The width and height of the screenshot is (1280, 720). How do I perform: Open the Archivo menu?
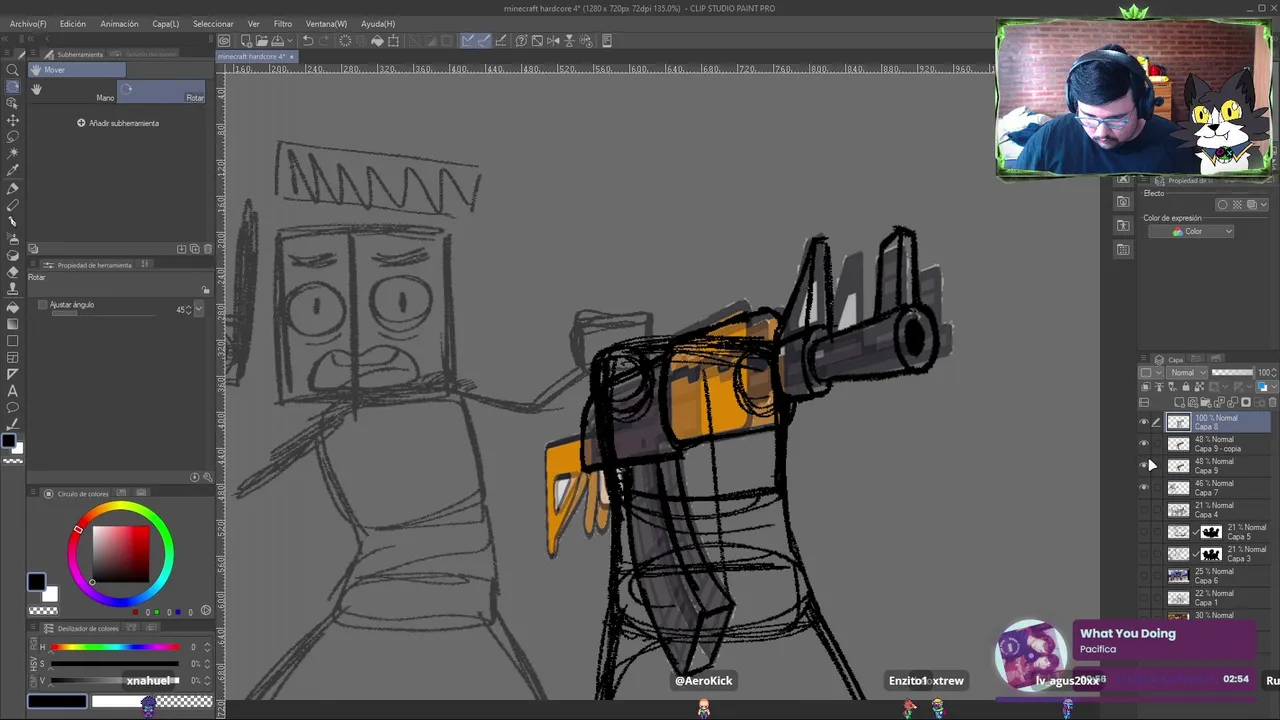[27, 23]
